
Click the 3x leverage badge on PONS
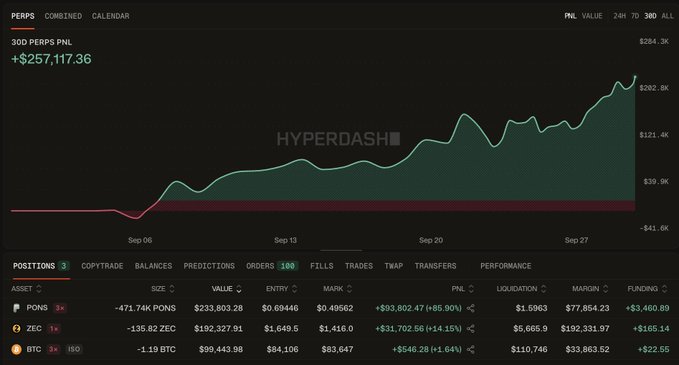[x=60, y=308]
